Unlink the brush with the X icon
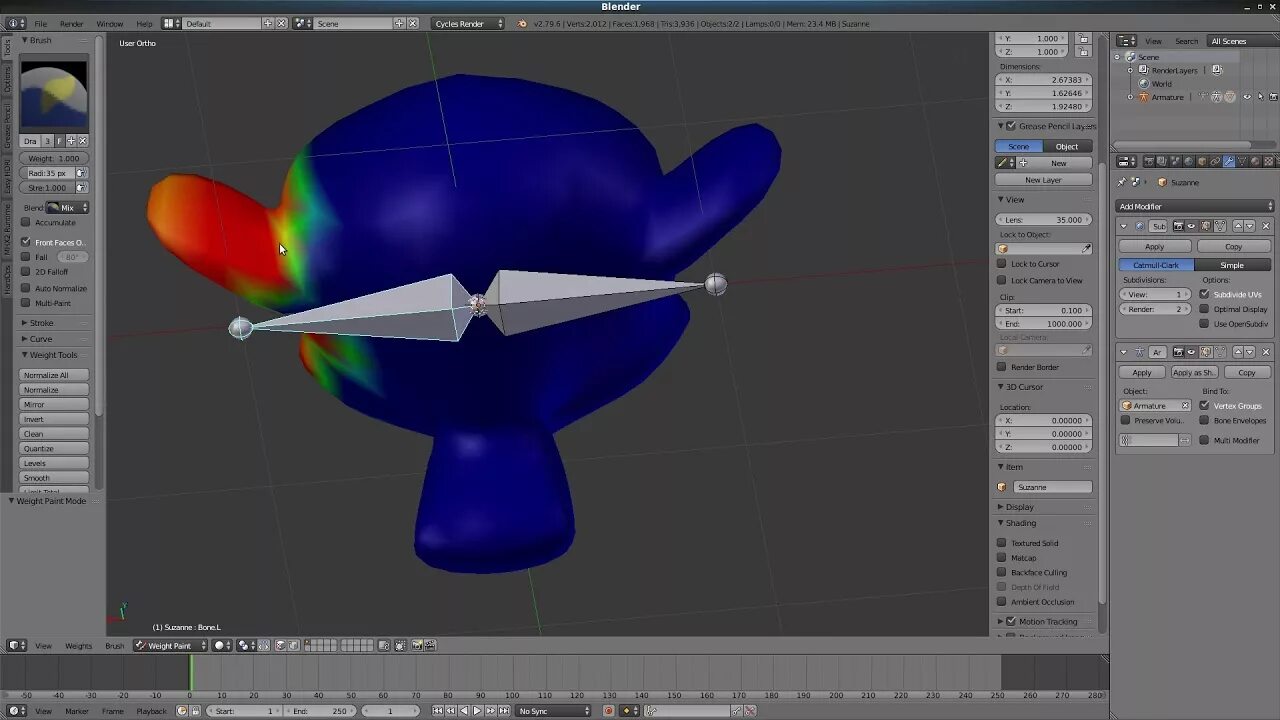Viewport: 1280px width, 720px height. pyautogui.click(x=83, y=141)
